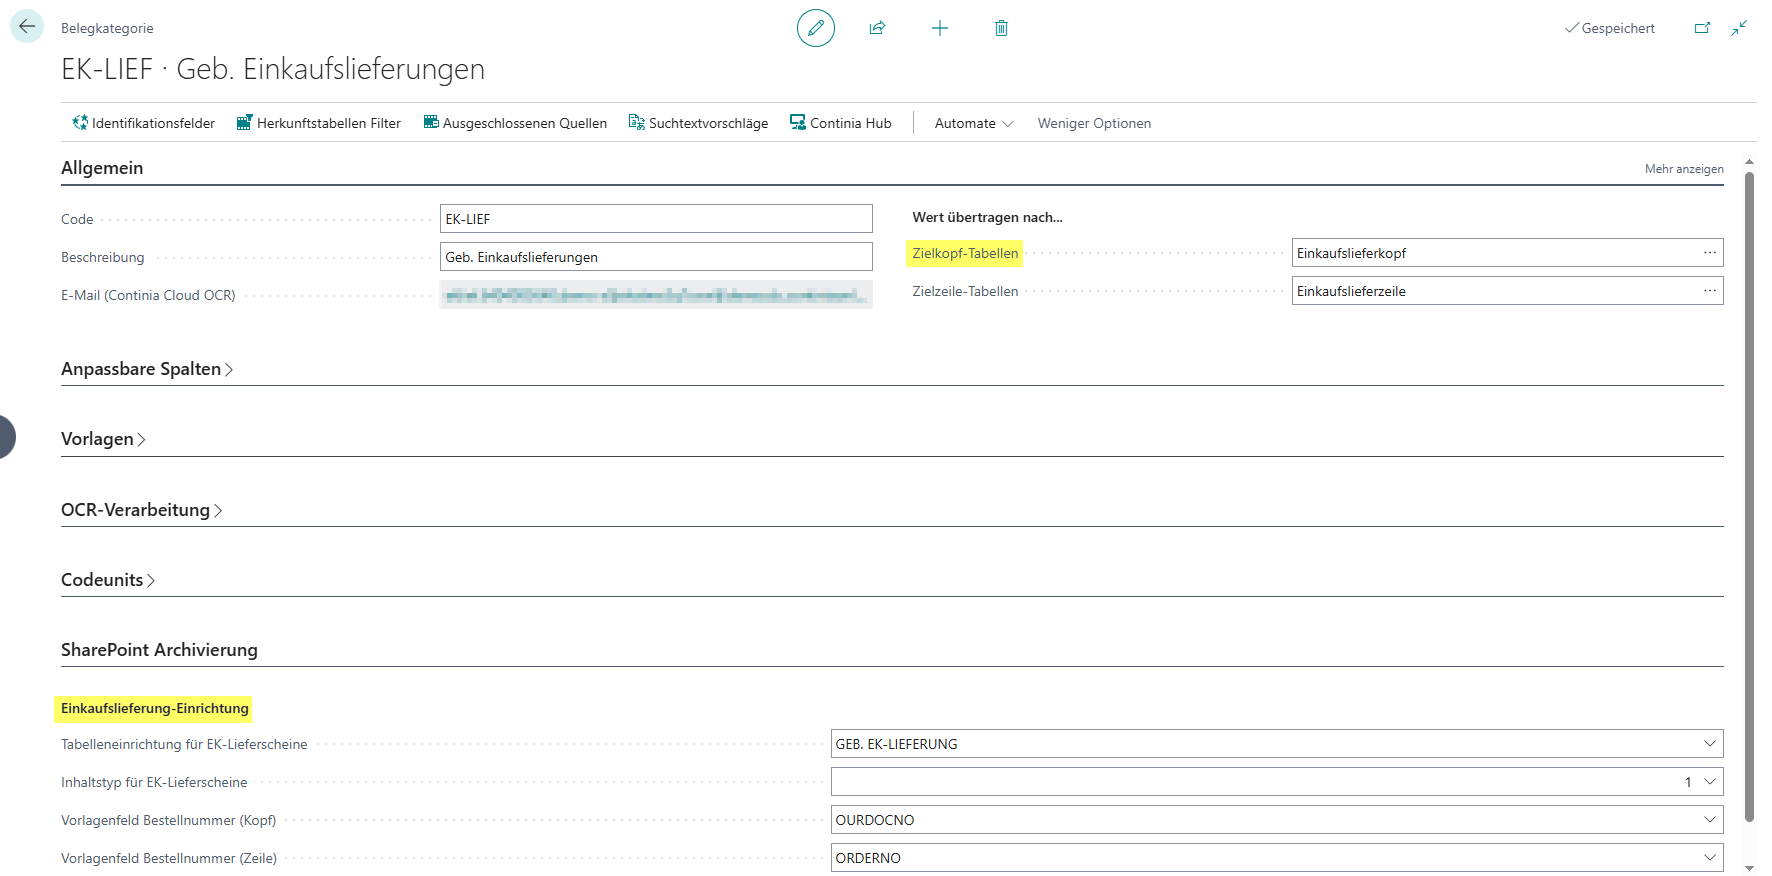1772x876 pixels.
Task: Open page in new window icon
Action: [1702, 28]
